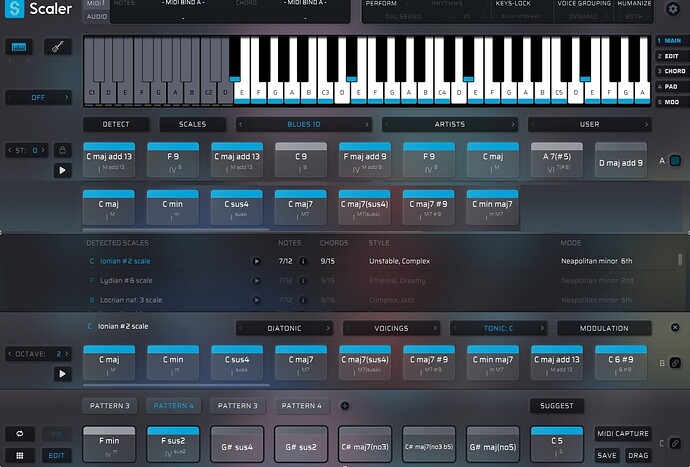690x467 pixels.
Task: Toggle KEYS-LOCK mode
Action: [513, 4]
